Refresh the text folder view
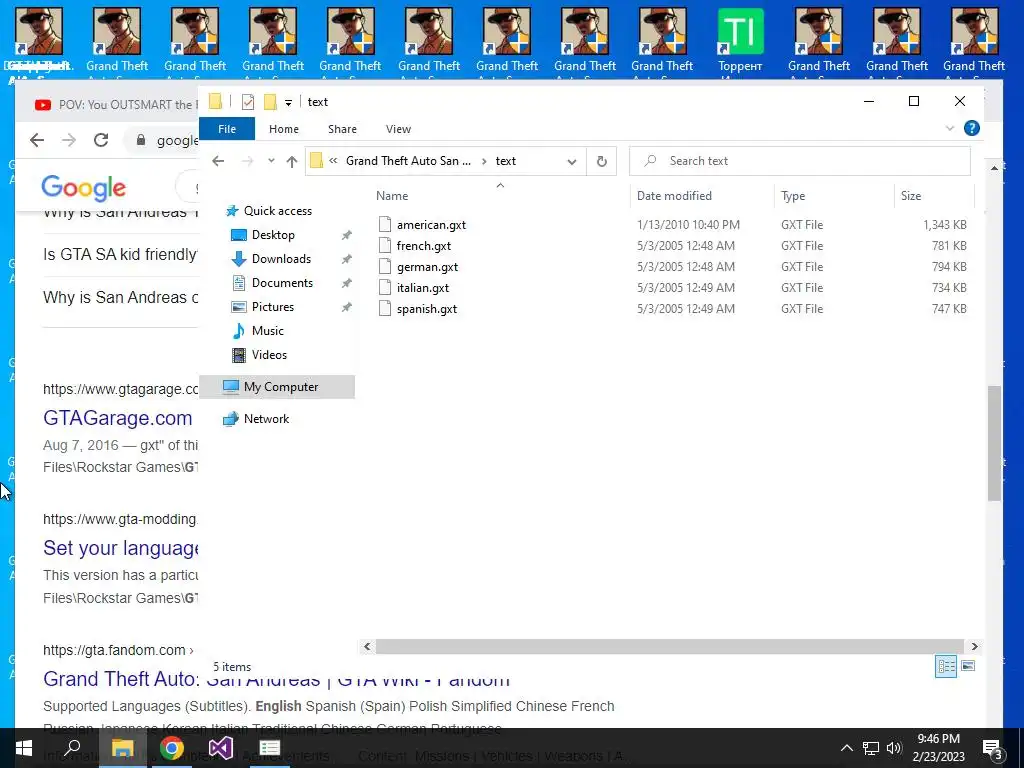The height and width of the screenshot is (768, 1024). pos(601,161)
